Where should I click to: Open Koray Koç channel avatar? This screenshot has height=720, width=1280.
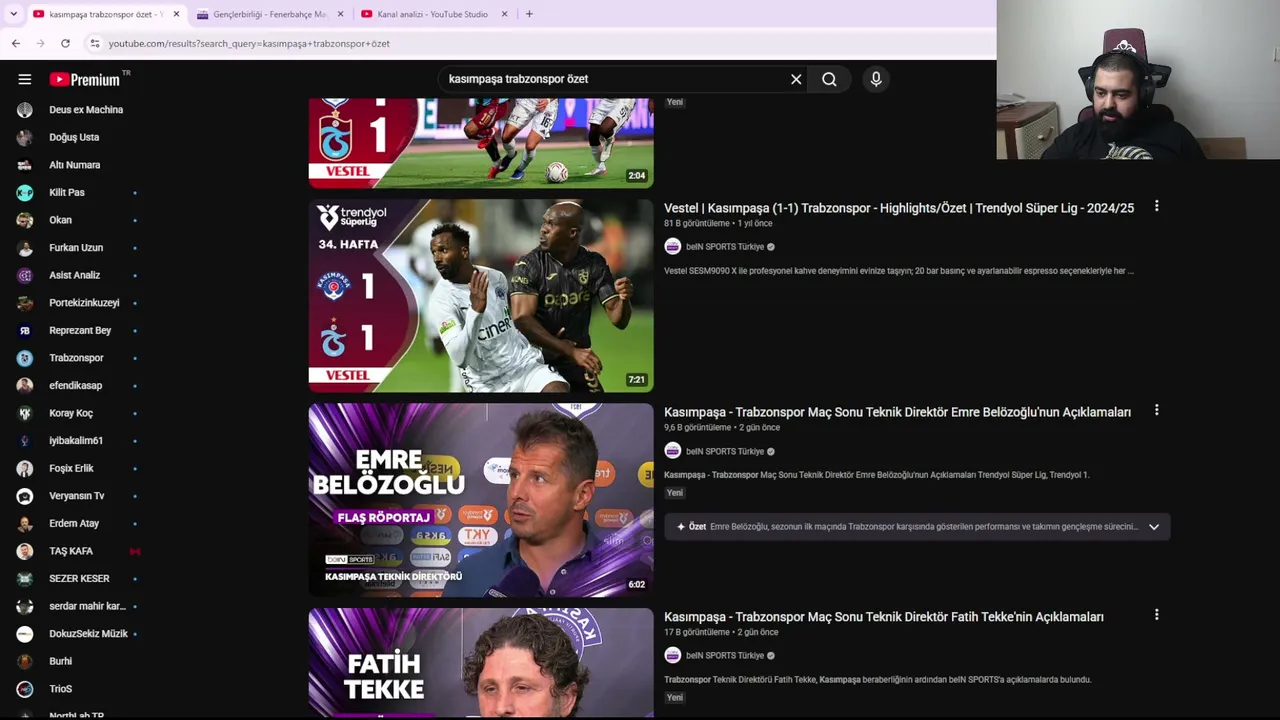pos(25,413)
